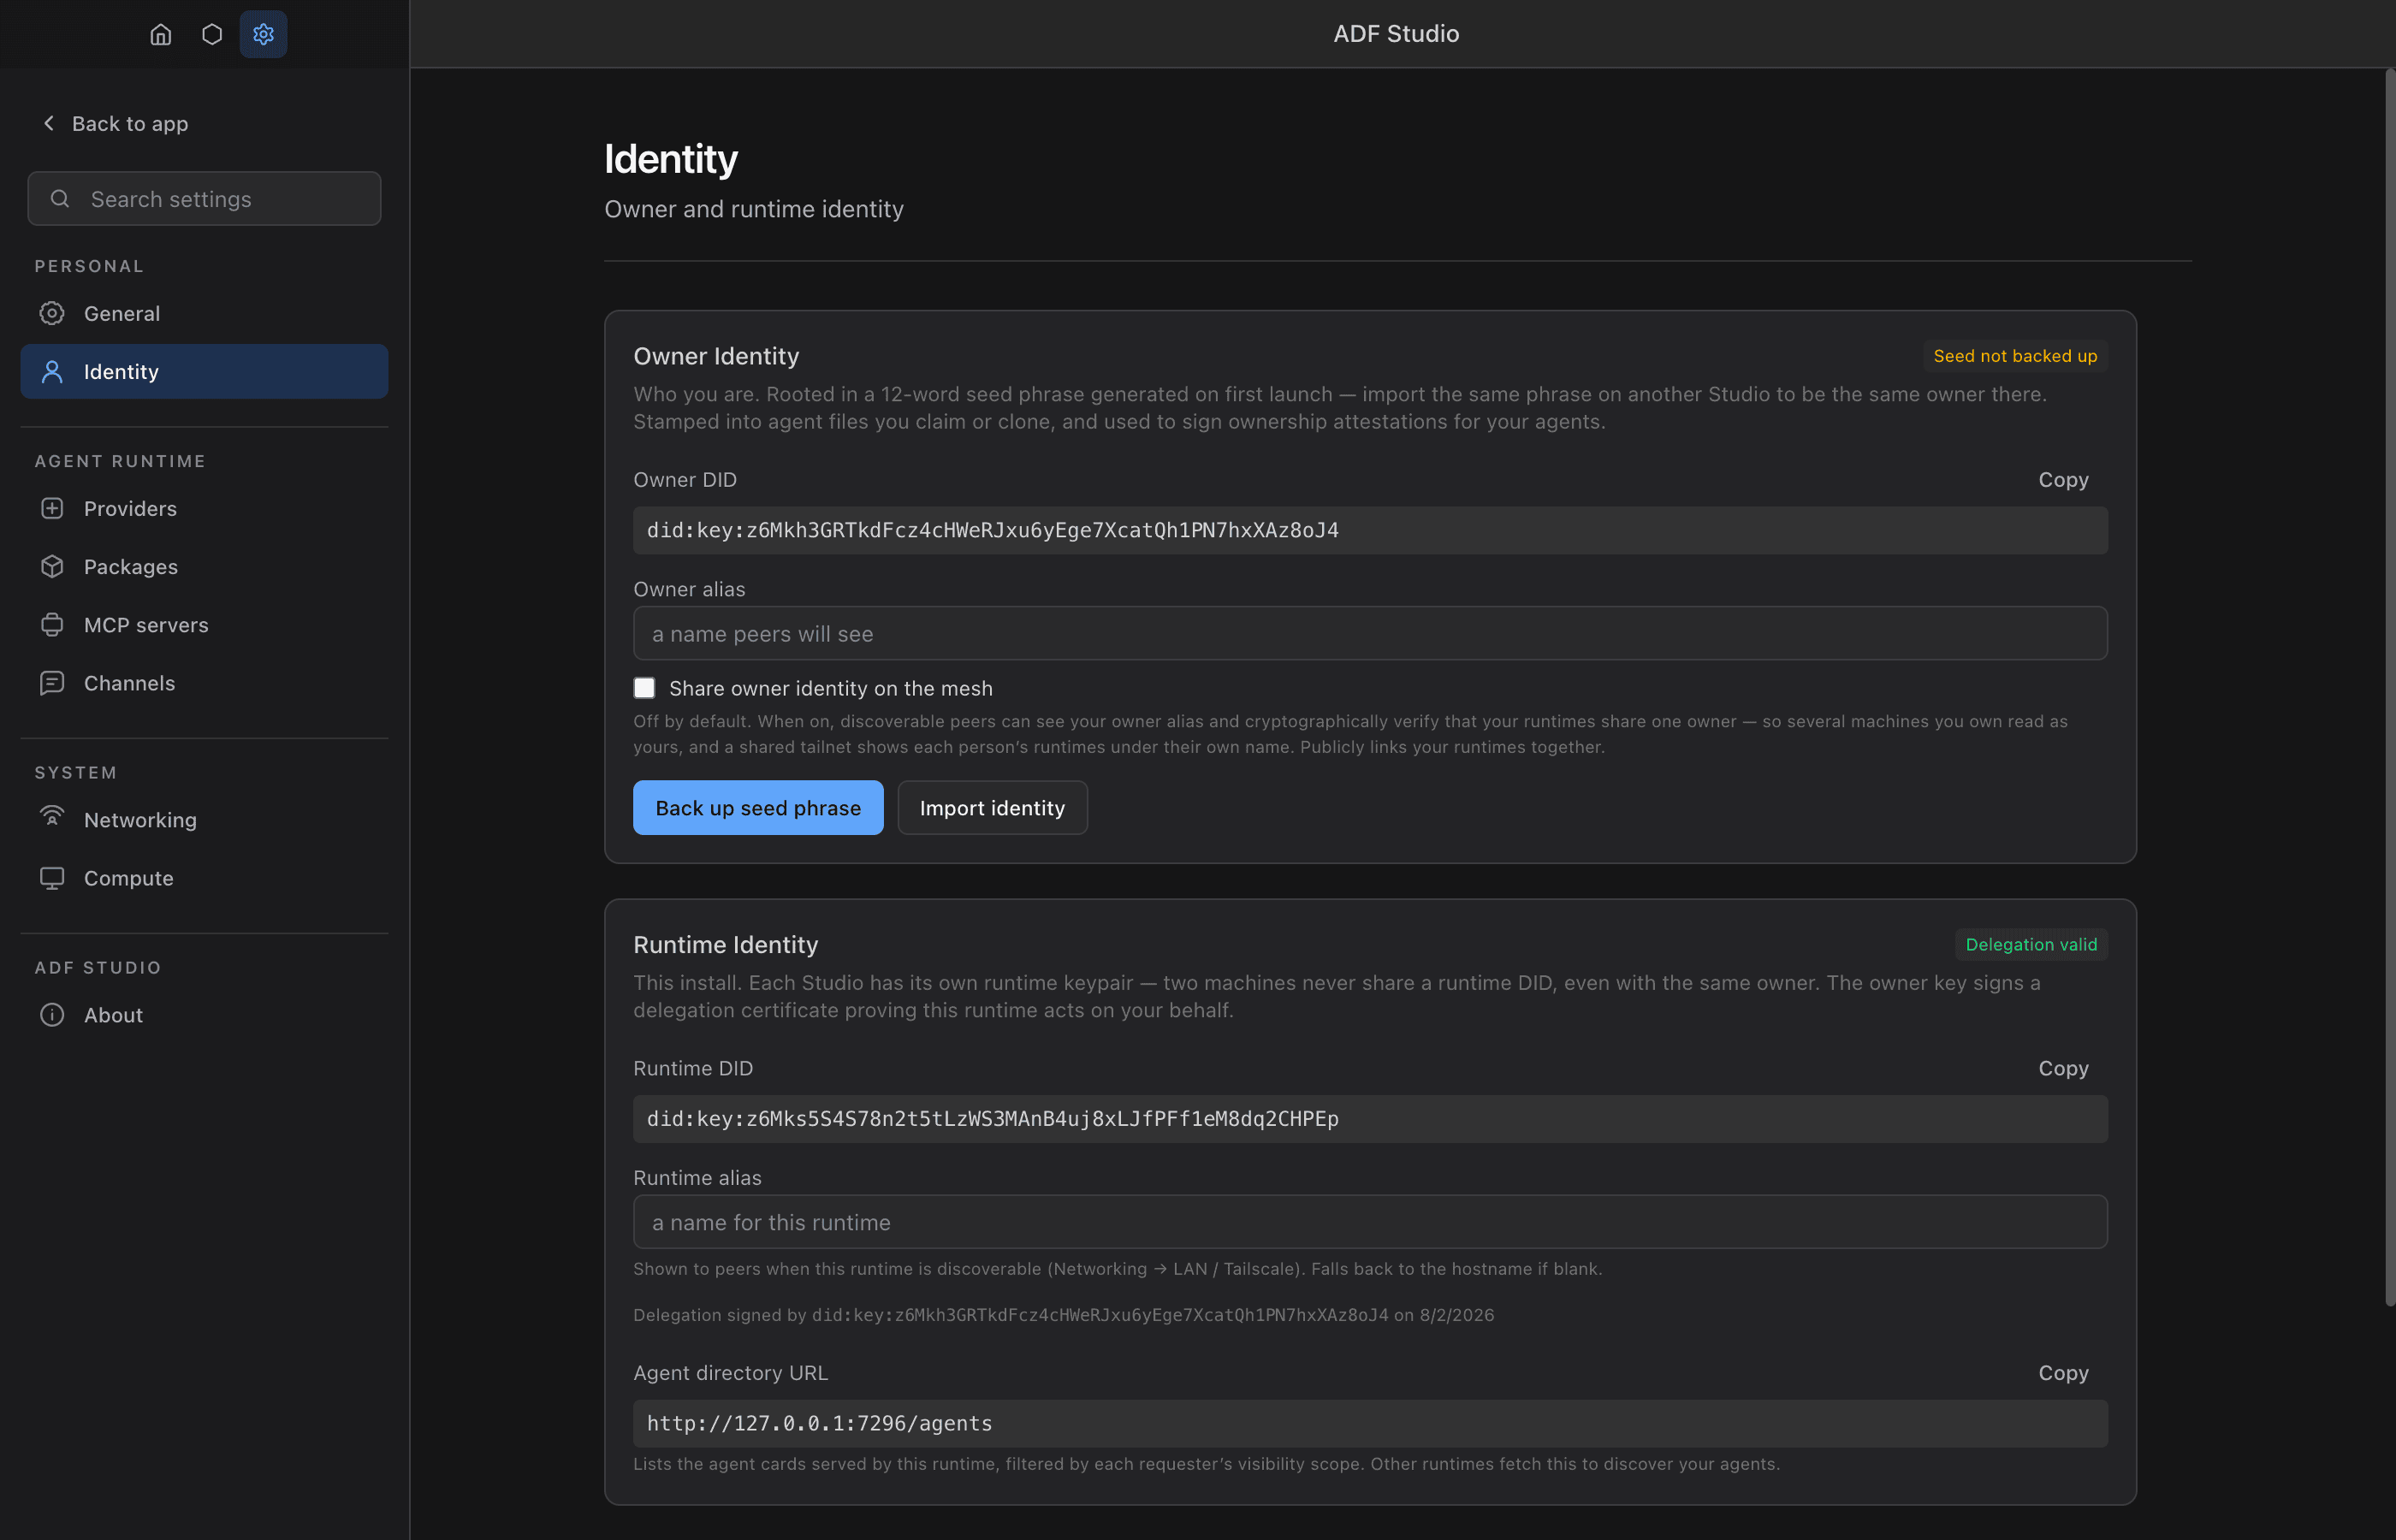2396x1540 pixels.
Task: Return via Back to app link
Action: point(115,123)
